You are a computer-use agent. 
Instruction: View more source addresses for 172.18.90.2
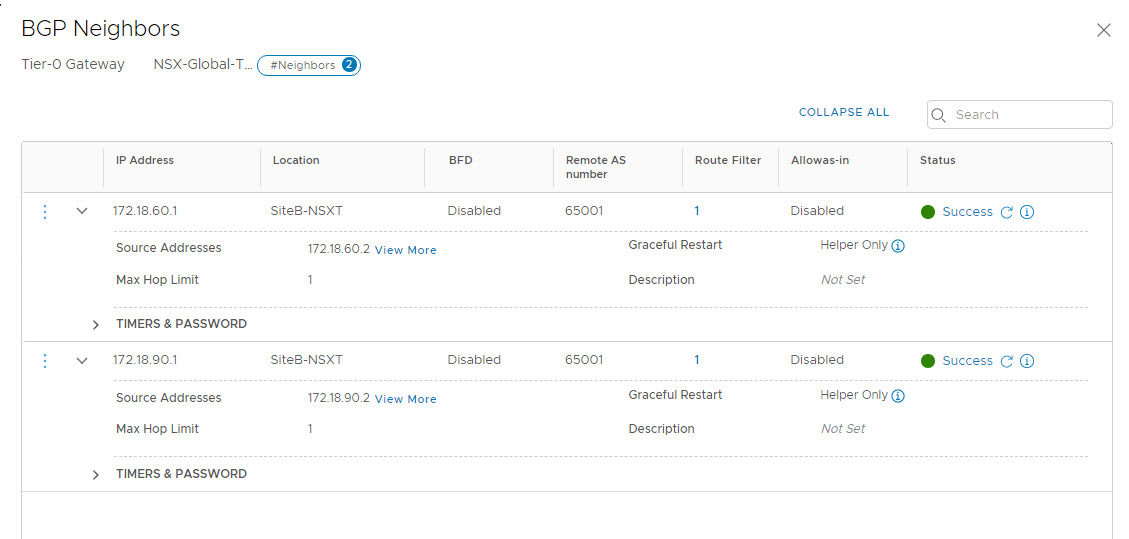[x=405, y=399]
